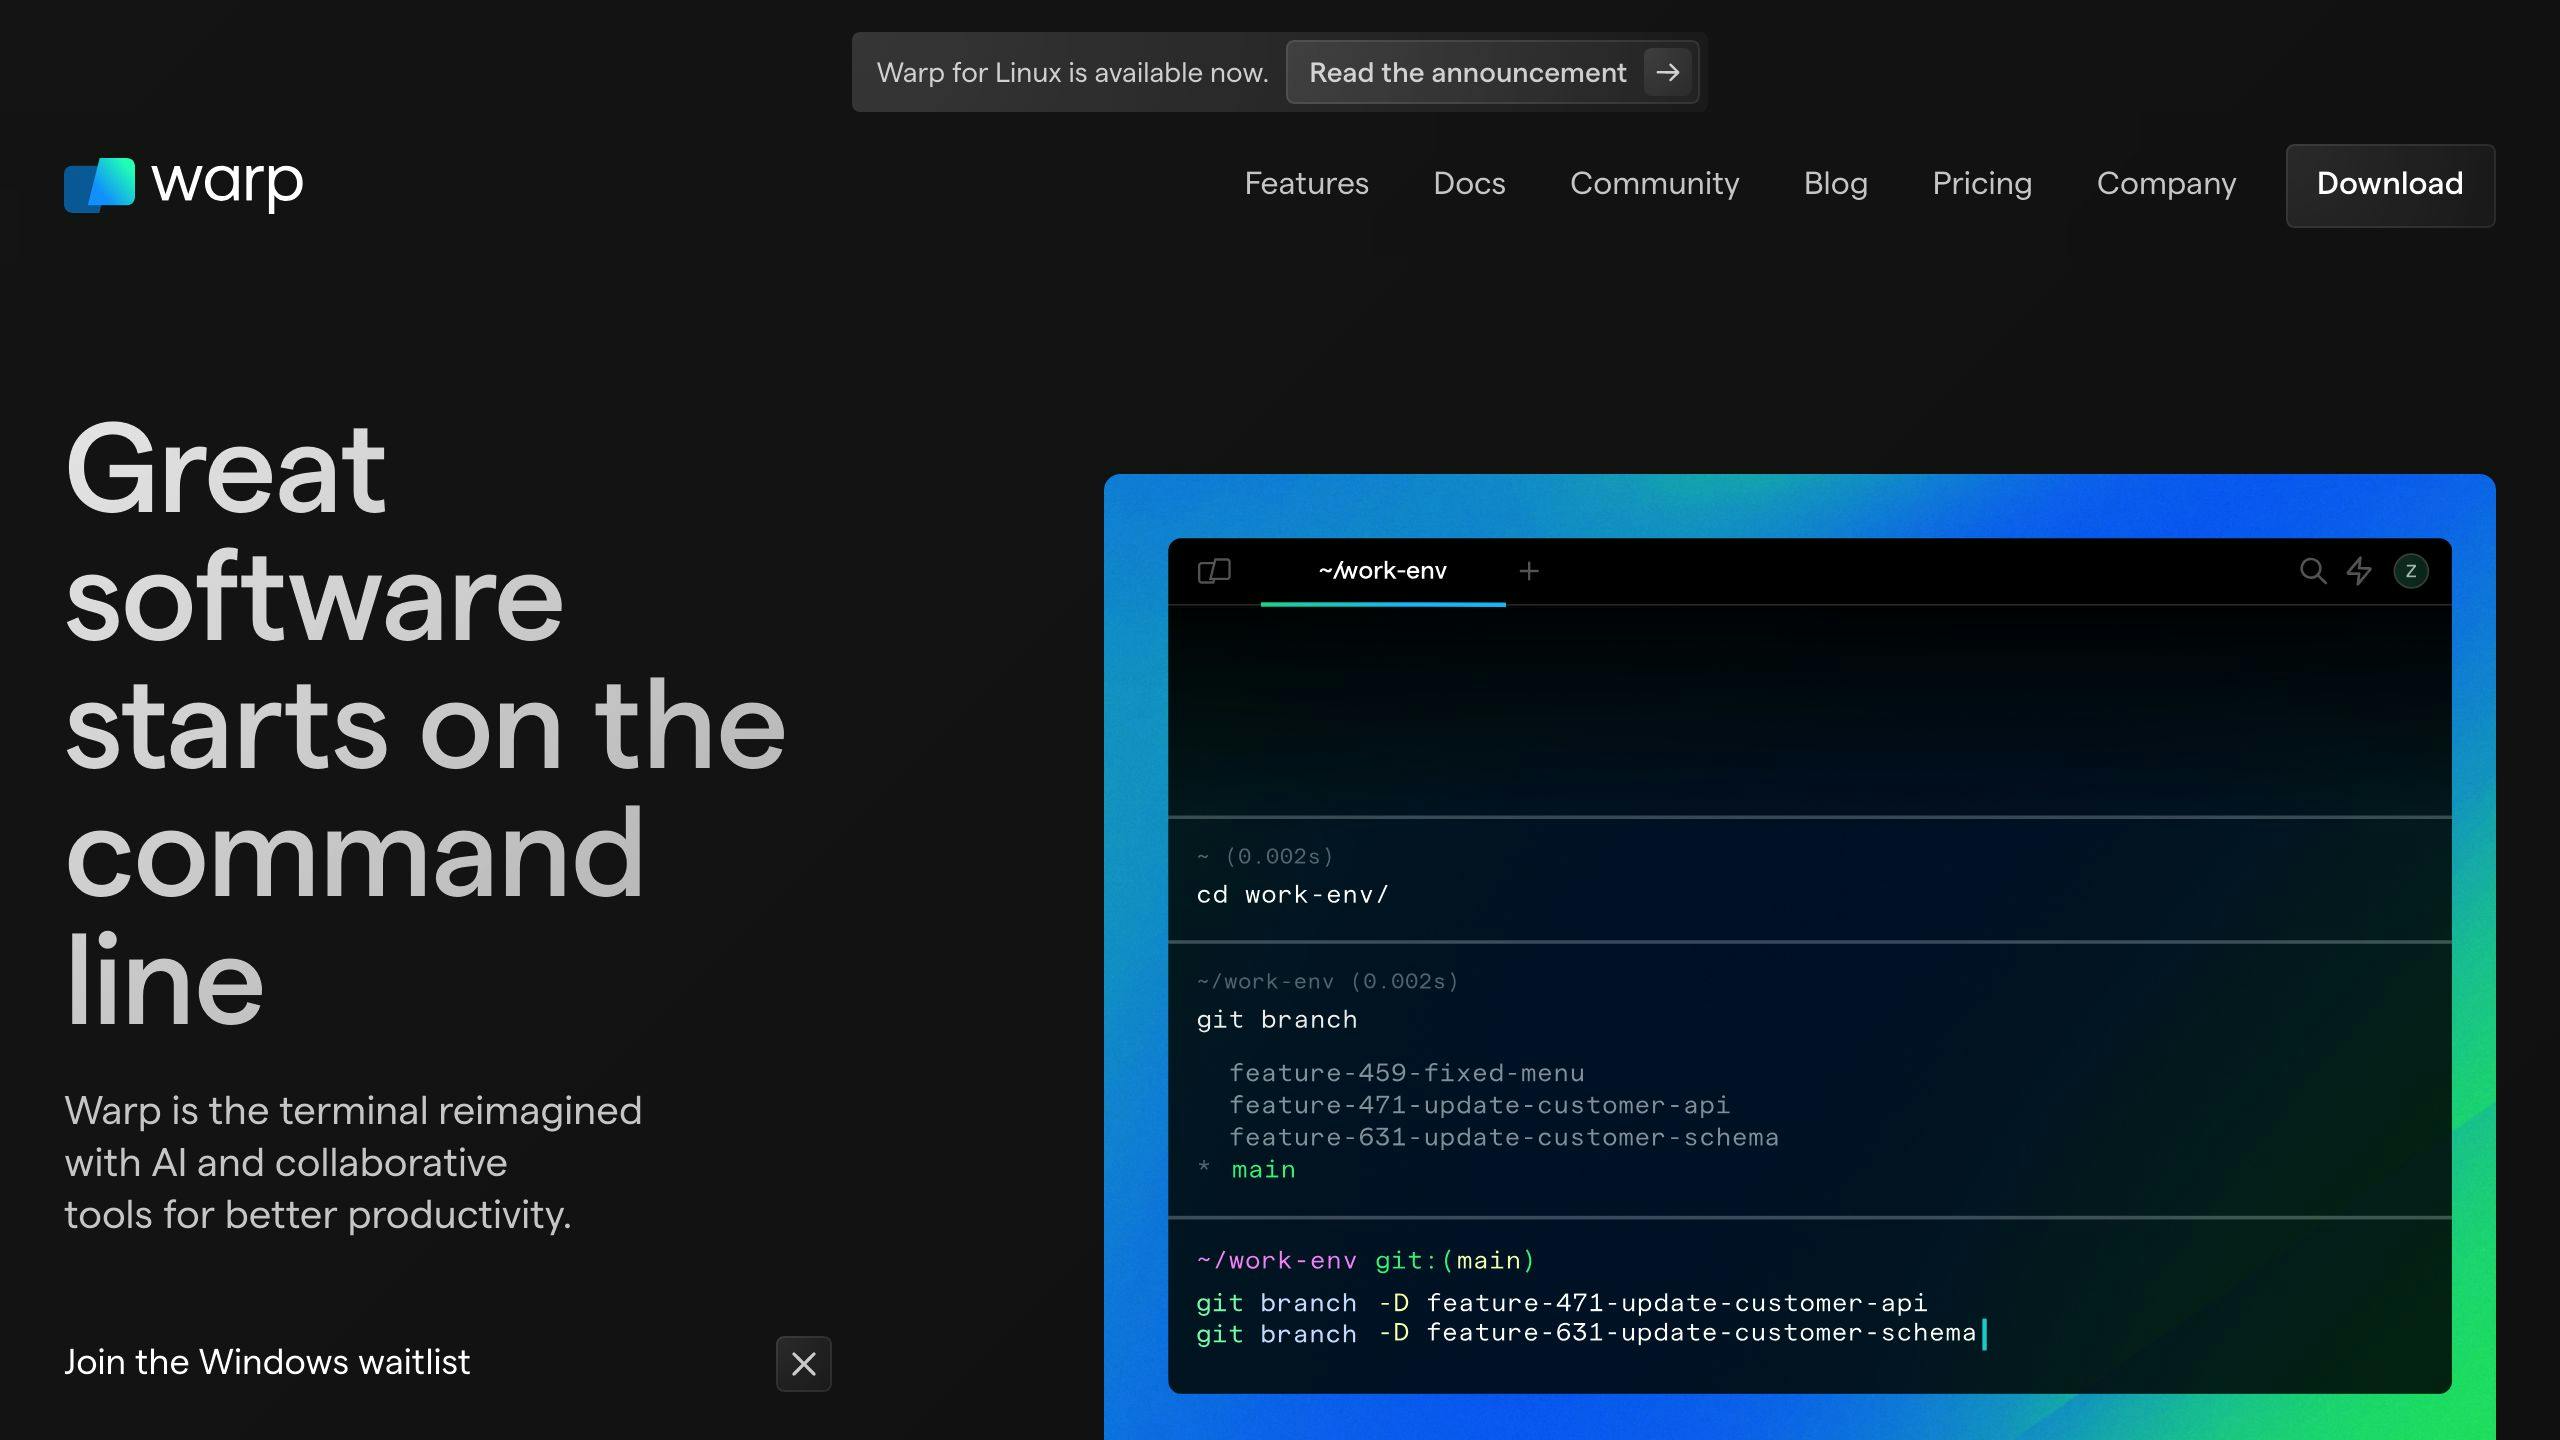This screenshot has width=2560, height=1440.
Task: Open the Company menu
Action: tap(2165, 184)
